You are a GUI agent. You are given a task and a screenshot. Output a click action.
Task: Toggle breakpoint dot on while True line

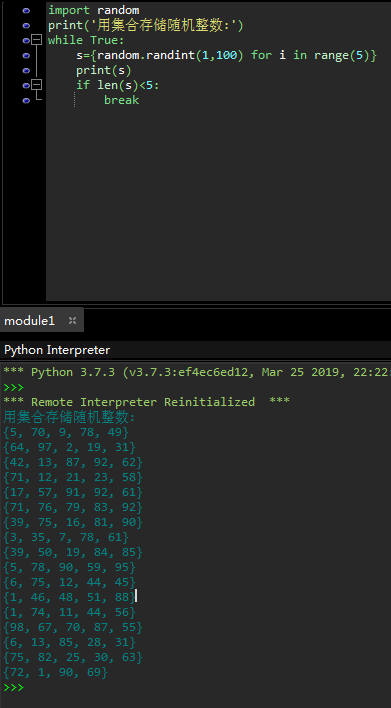(x=26, y=41)
